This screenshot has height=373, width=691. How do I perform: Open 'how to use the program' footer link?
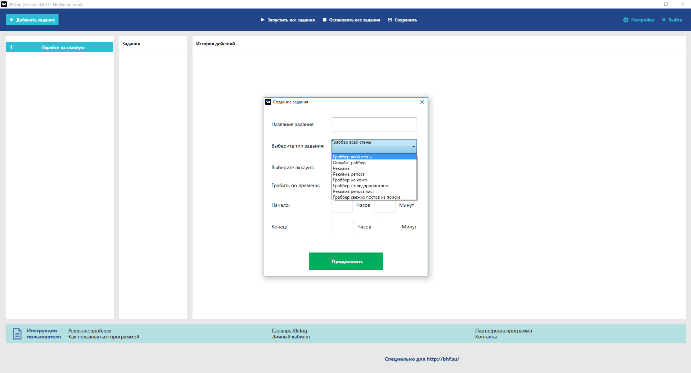point(104,337)
